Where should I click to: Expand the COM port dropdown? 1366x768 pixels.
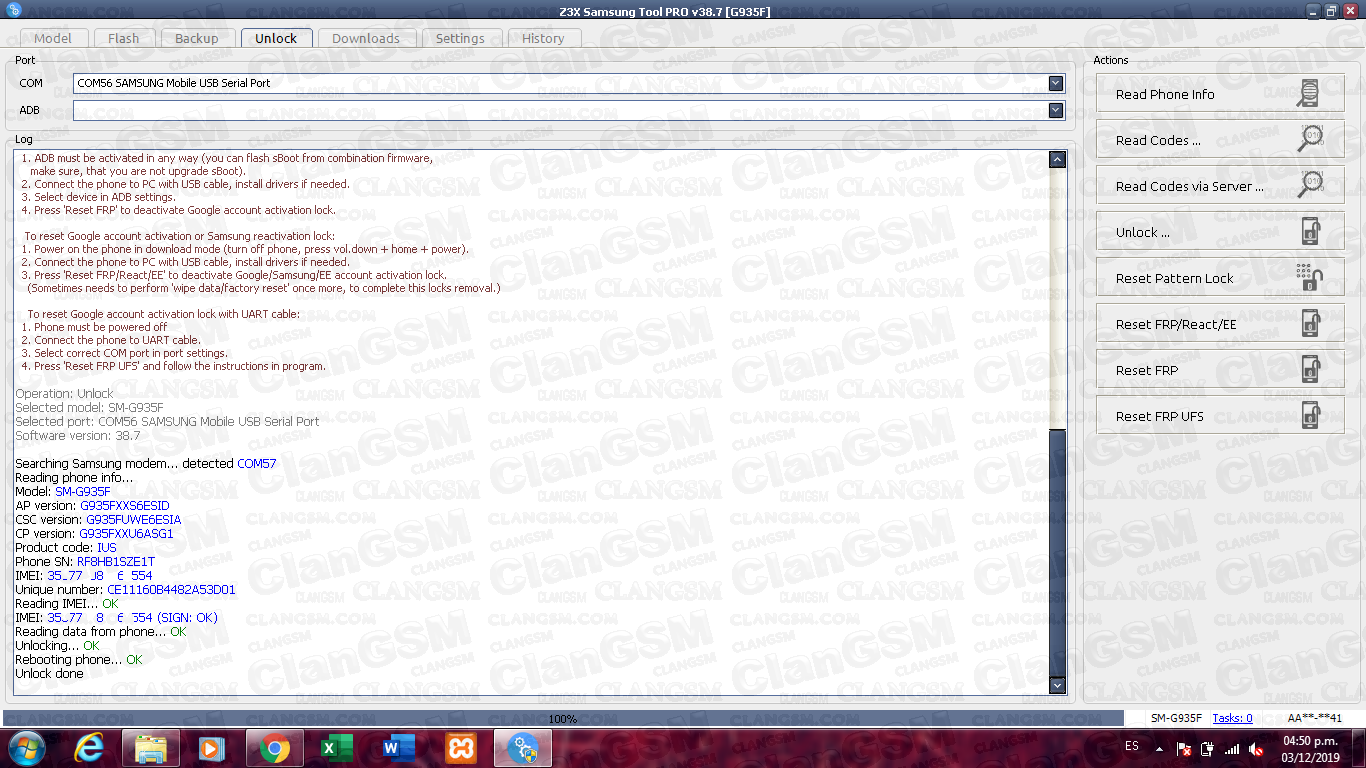pos(1056,83)
